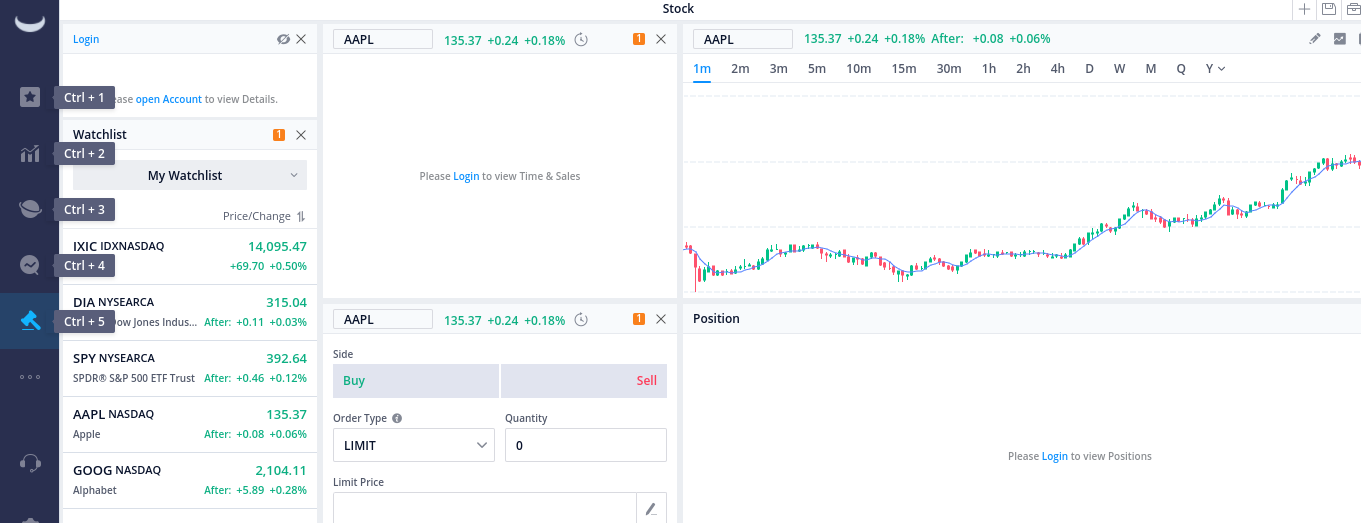This screenshot has height=523, width=1361.
Task: Click Time & Sales orange link-group badge
Action: [639, 39]
